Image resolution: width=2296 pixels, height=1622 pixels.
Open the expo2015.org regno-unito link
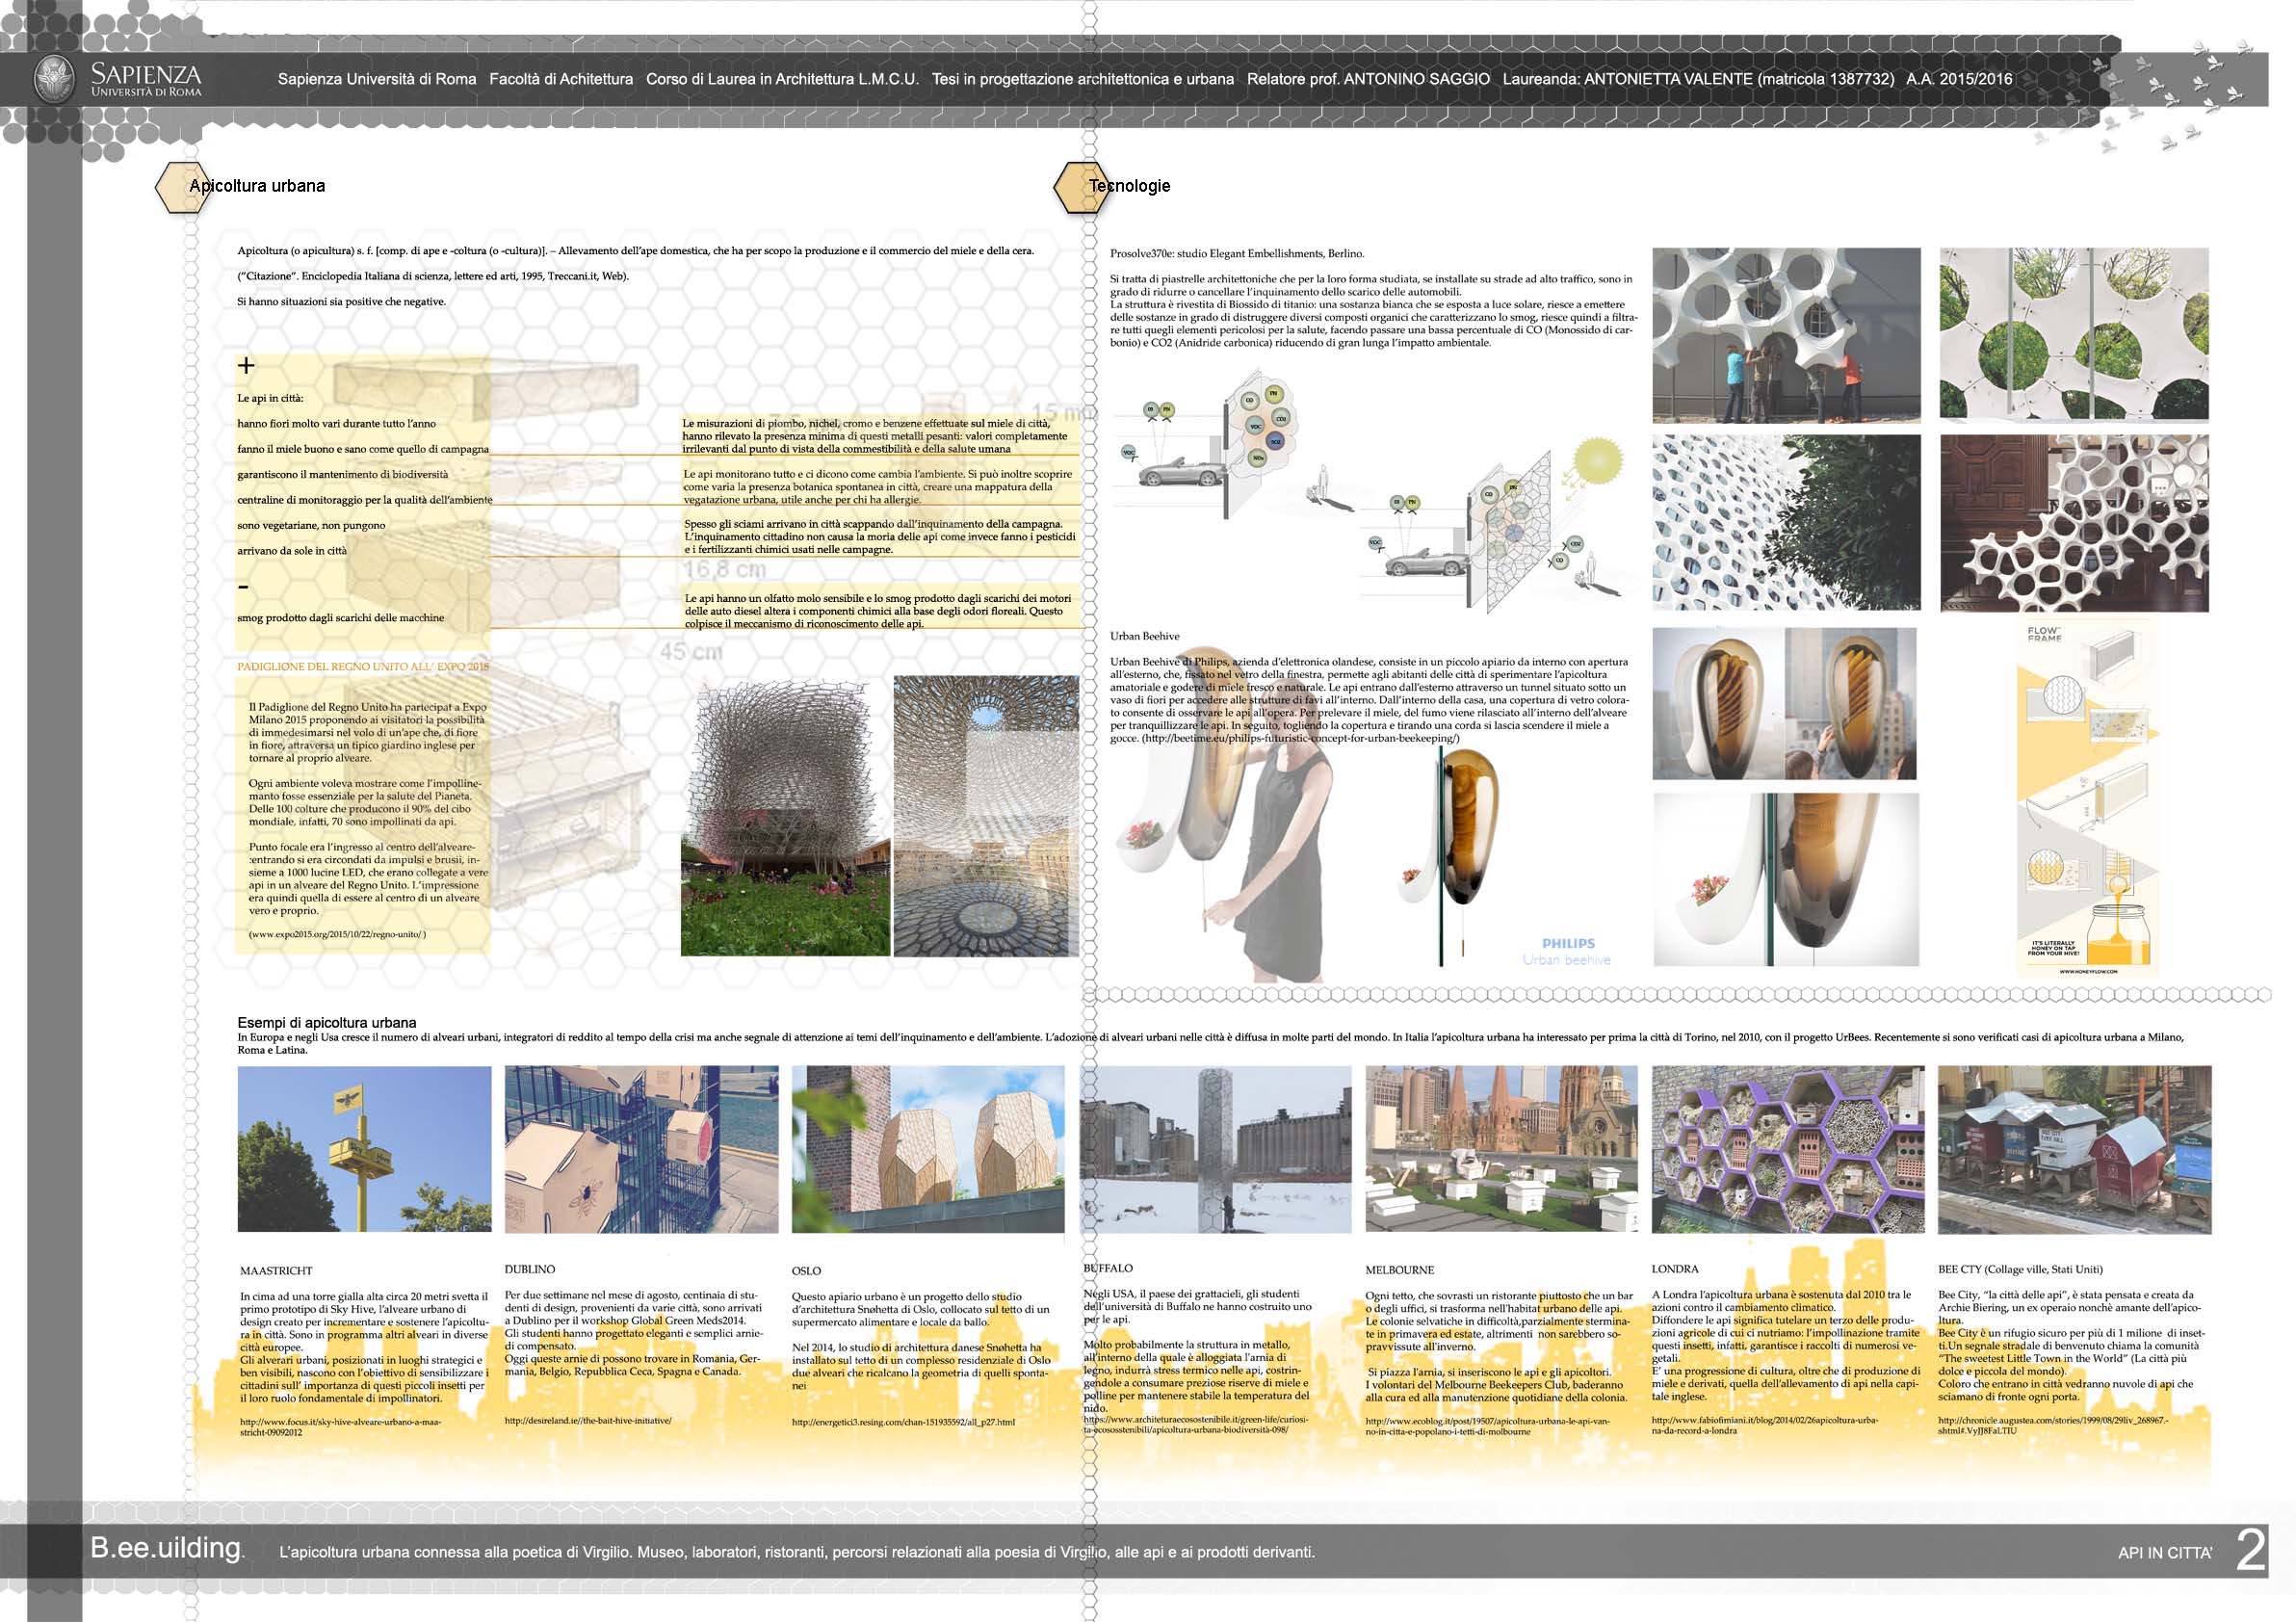click(337, 934)
